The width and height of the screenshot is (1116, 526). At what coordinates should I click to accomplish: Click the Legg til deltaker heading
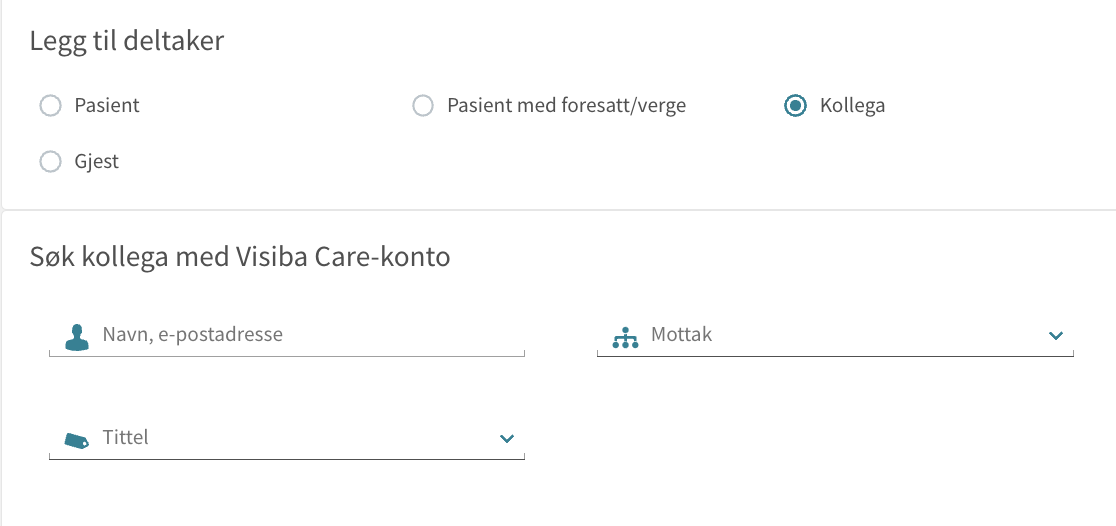pos(127,41)
